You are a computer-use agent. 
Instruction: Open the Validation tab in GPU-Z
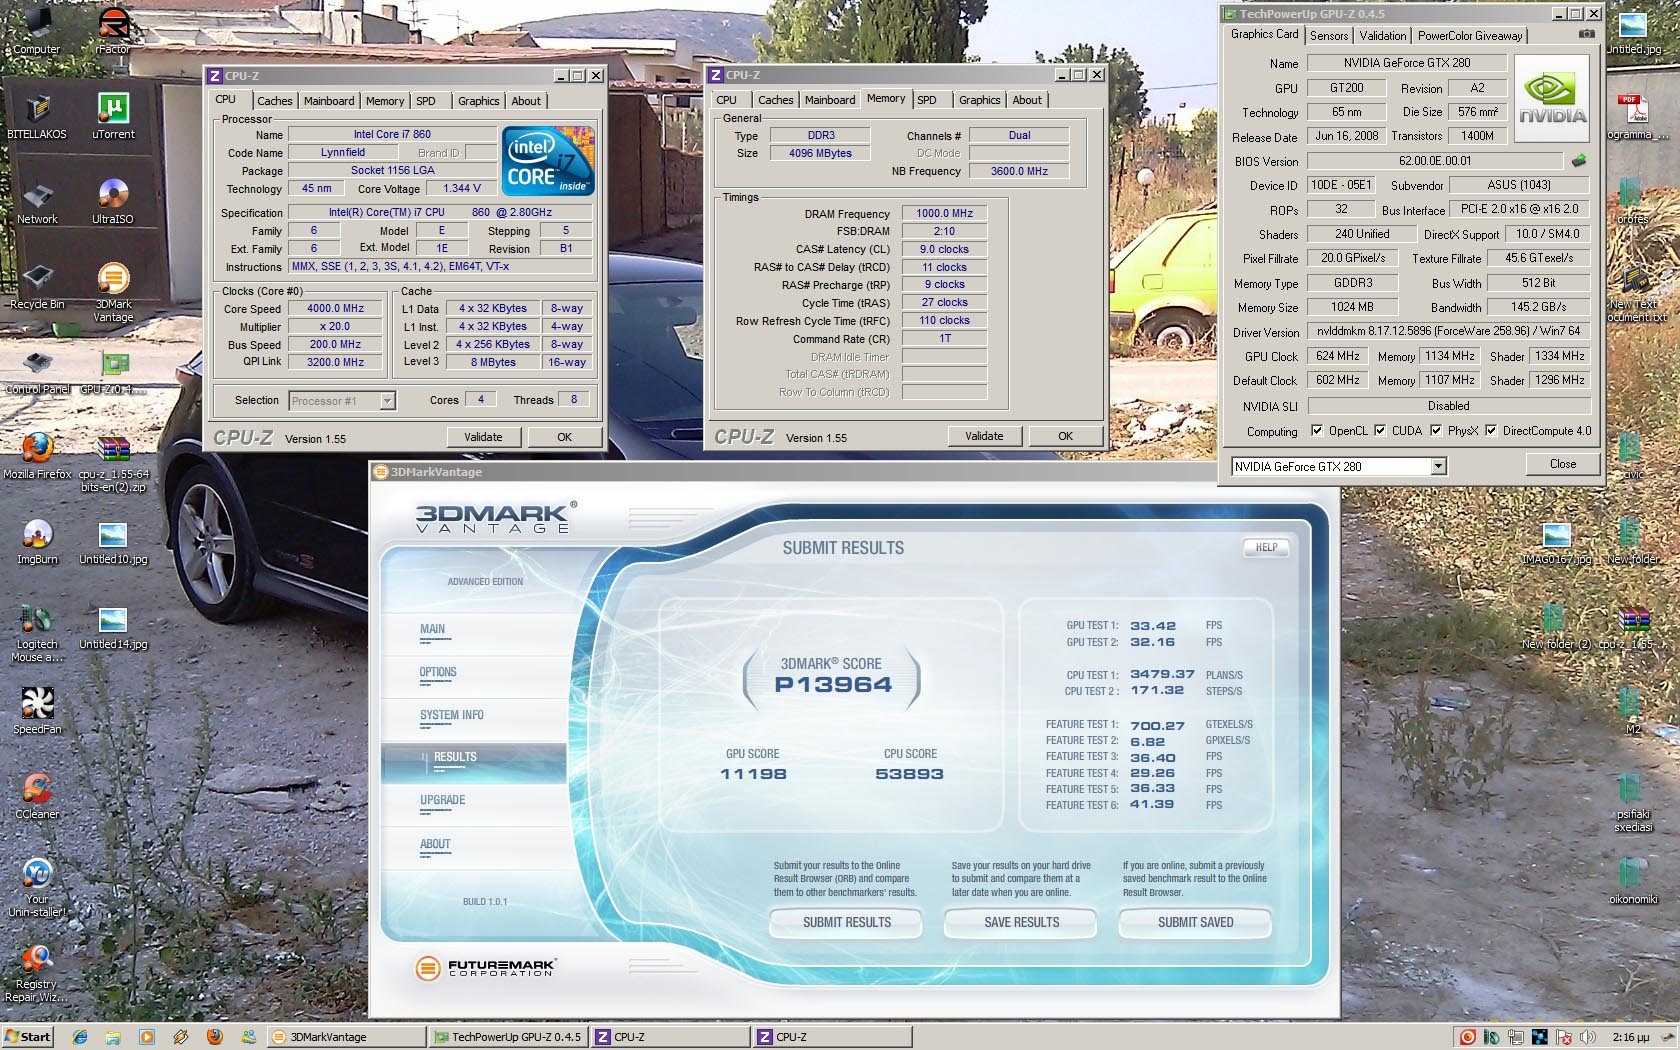coord(1382,35)
